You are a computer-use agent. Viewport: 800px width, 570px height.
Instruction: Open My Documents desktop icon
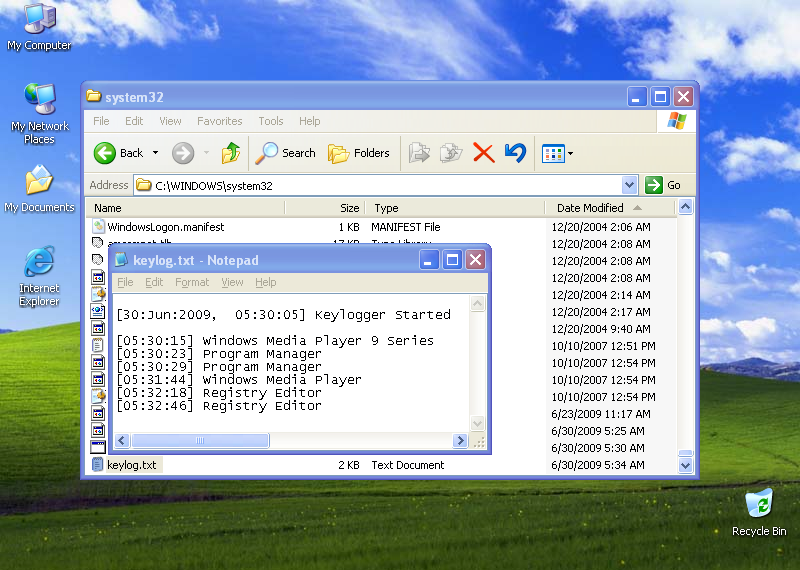(x=39, y=189)
